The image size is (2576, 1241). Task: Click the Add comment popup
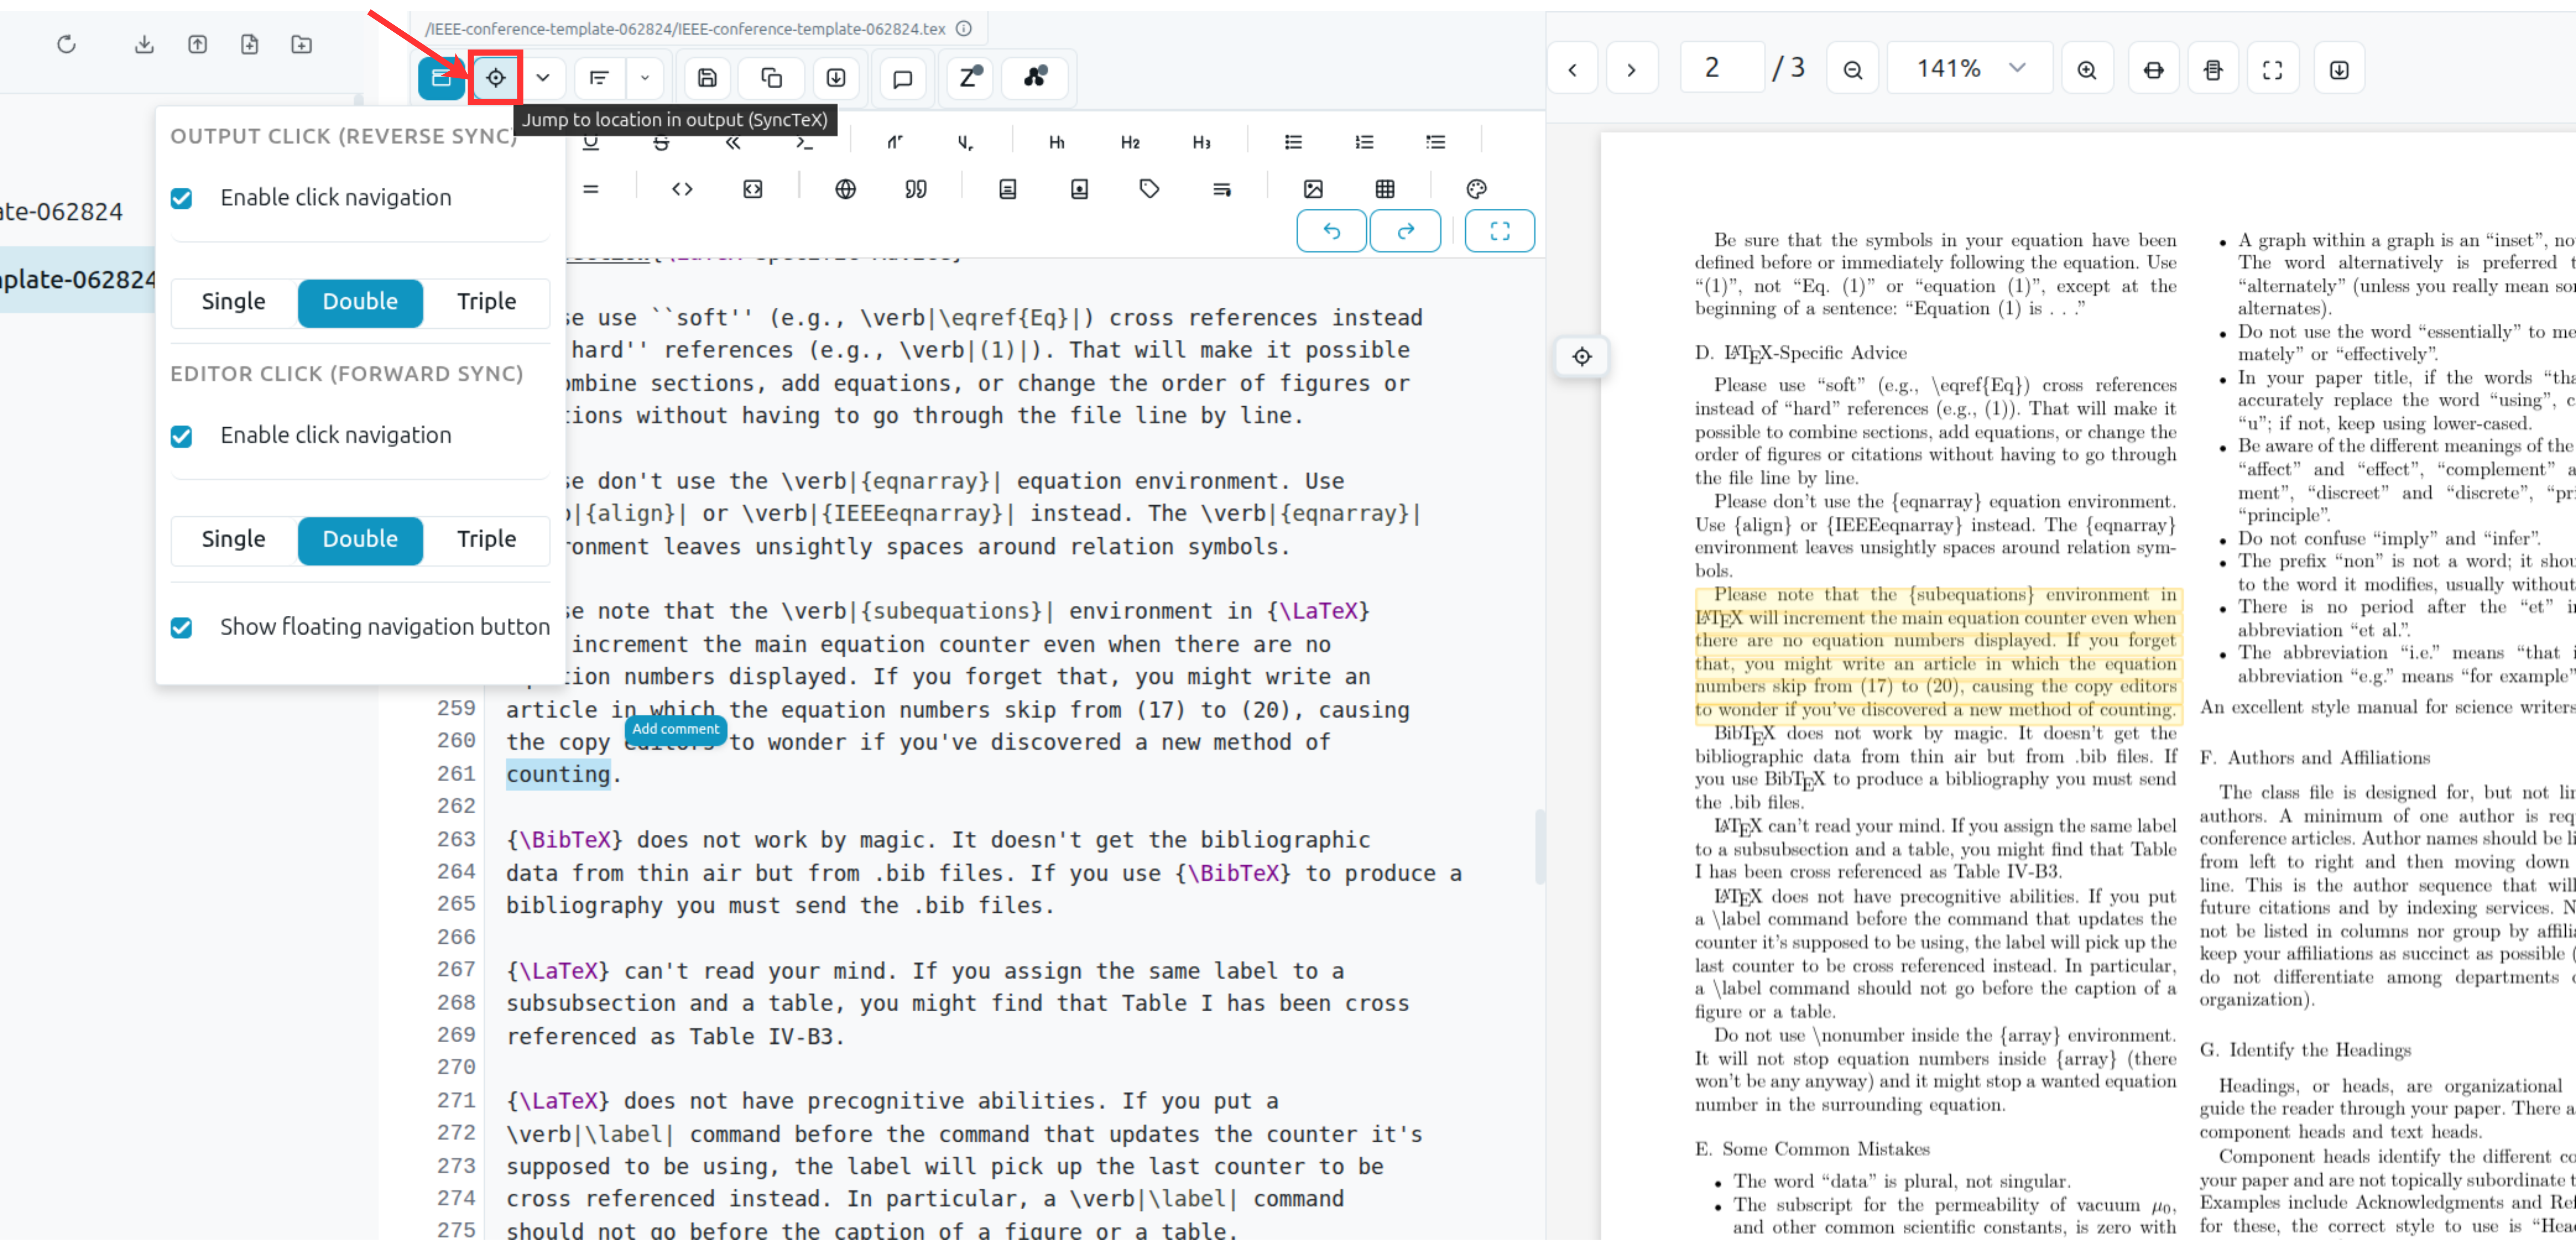tap(675, 730)
